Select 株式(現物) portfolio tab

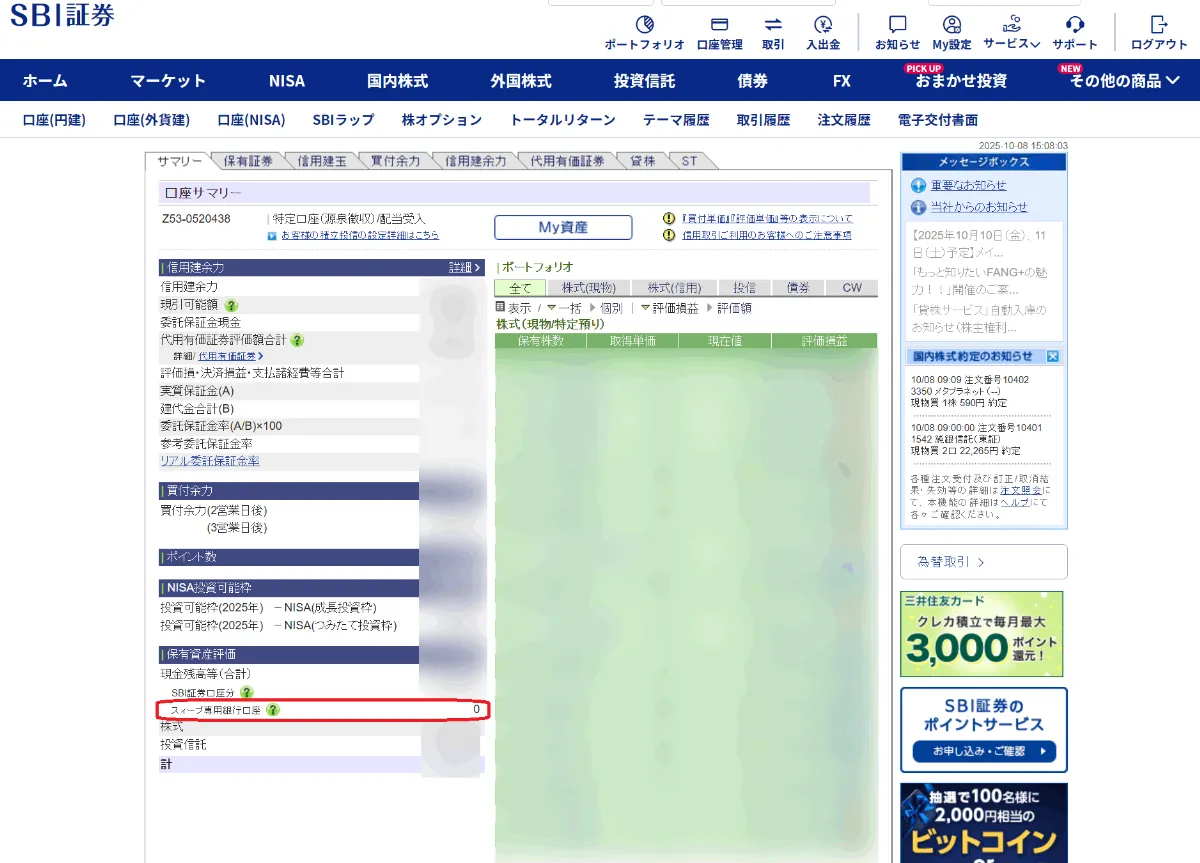point(589,288)
